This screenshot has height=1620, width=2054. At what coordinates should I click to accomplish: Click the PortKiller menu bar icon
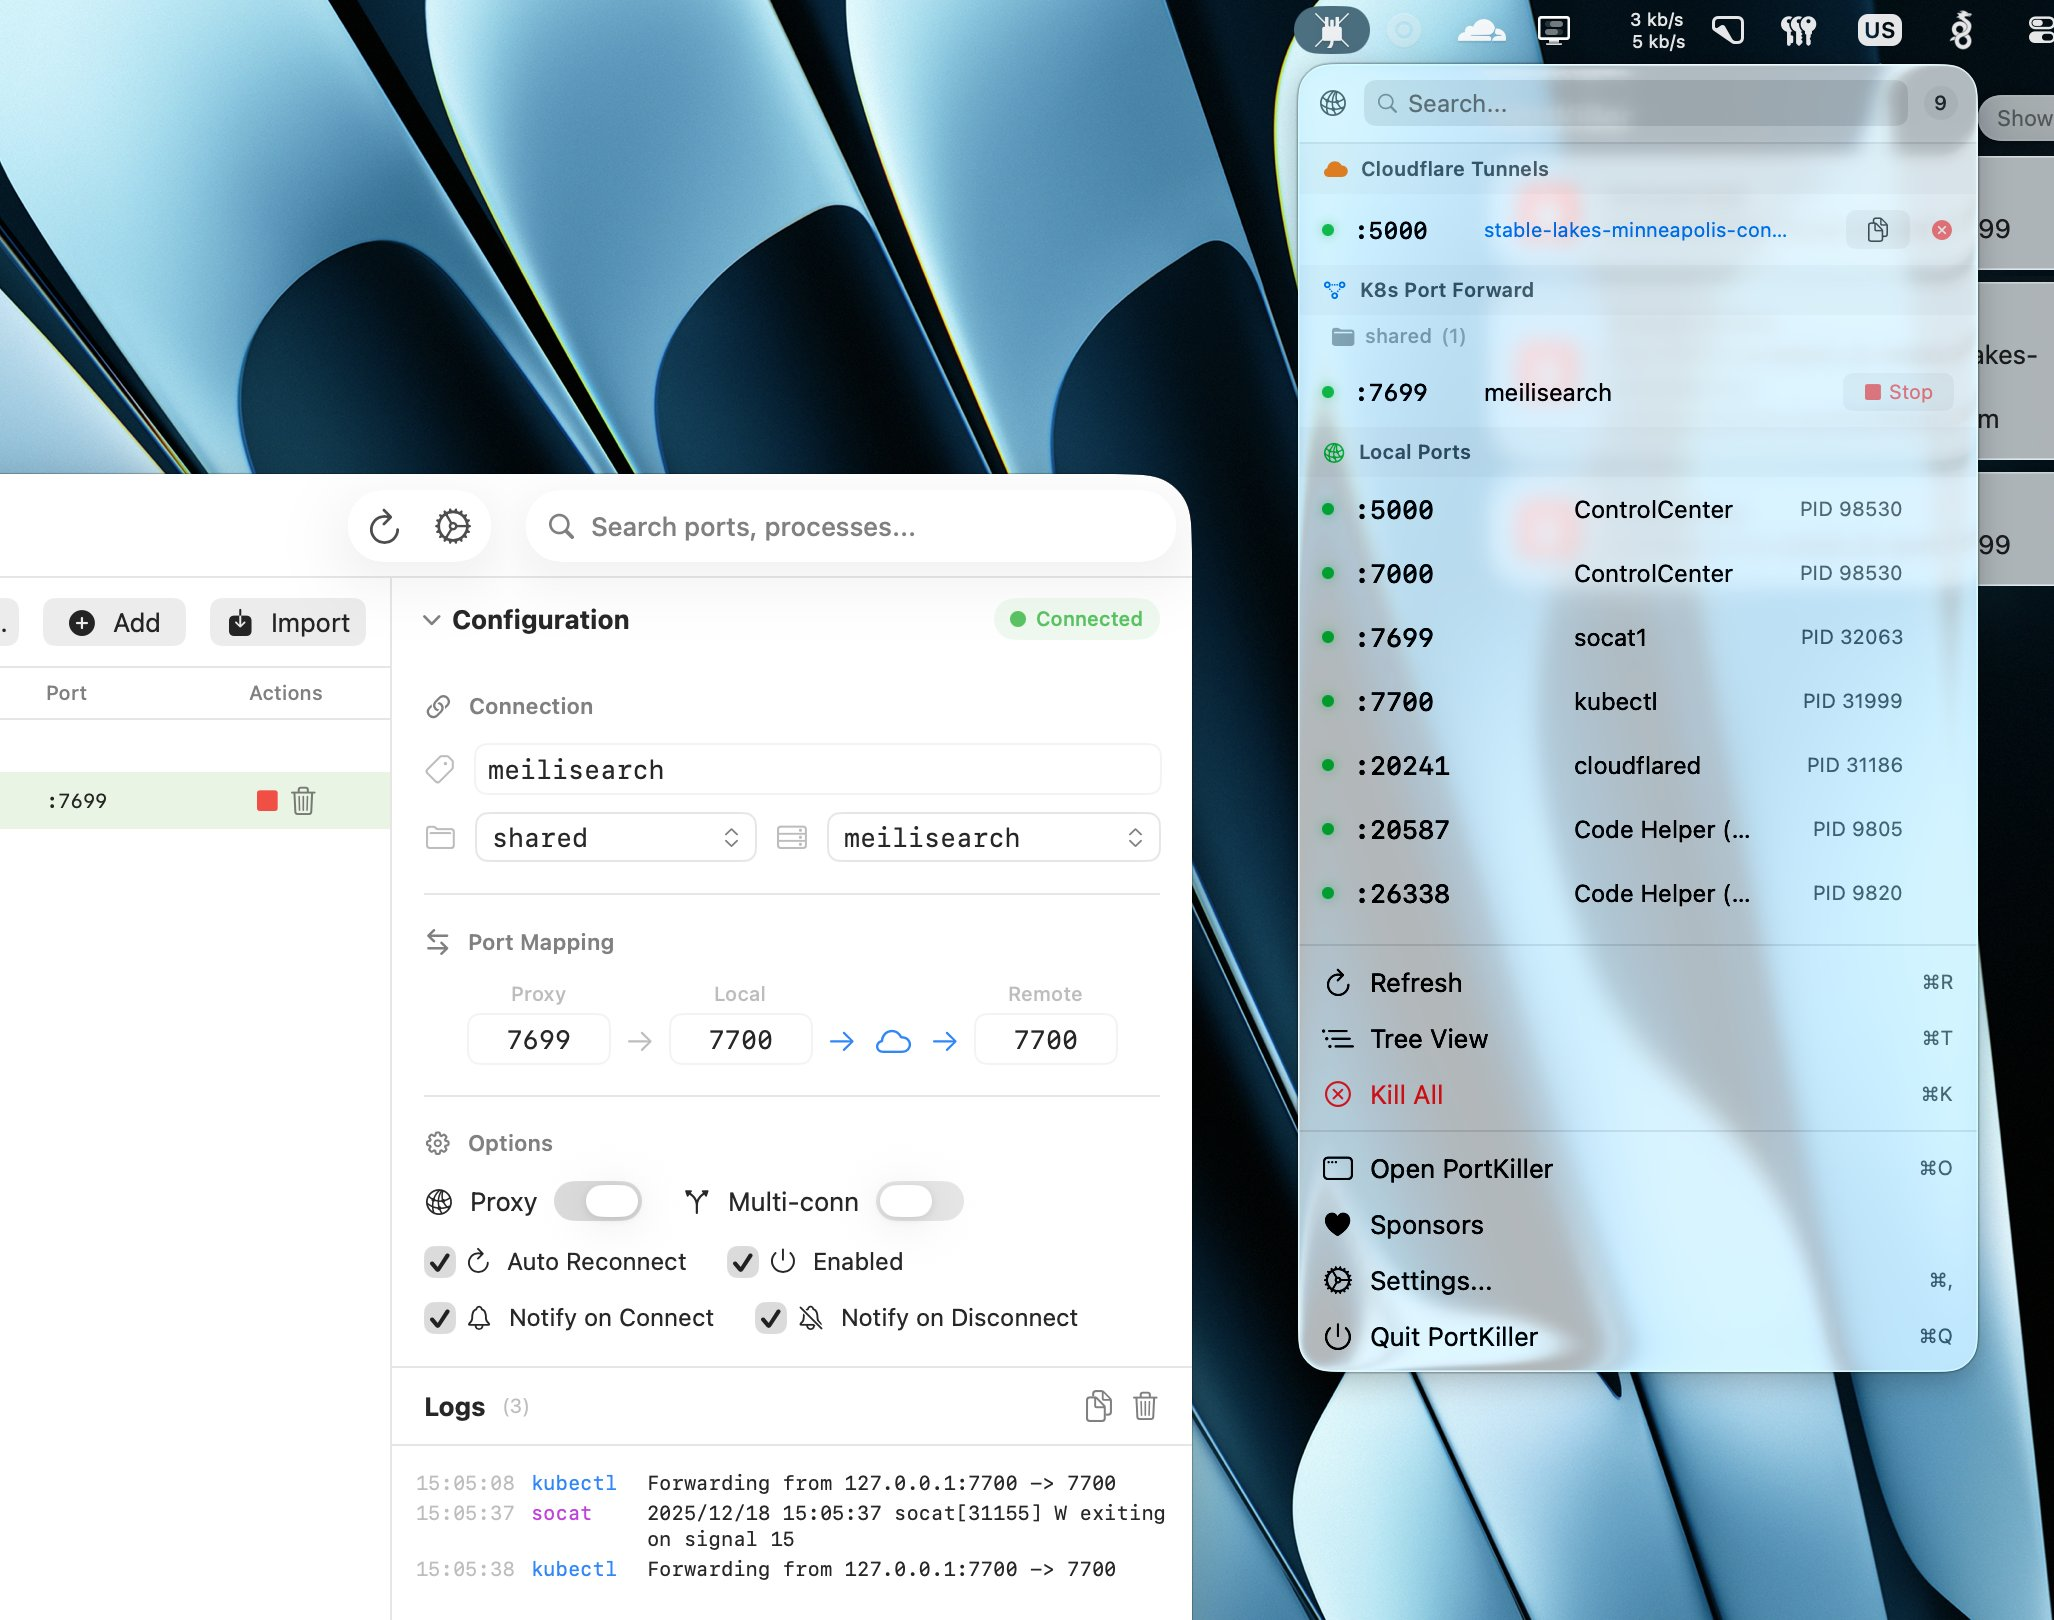1333,29
